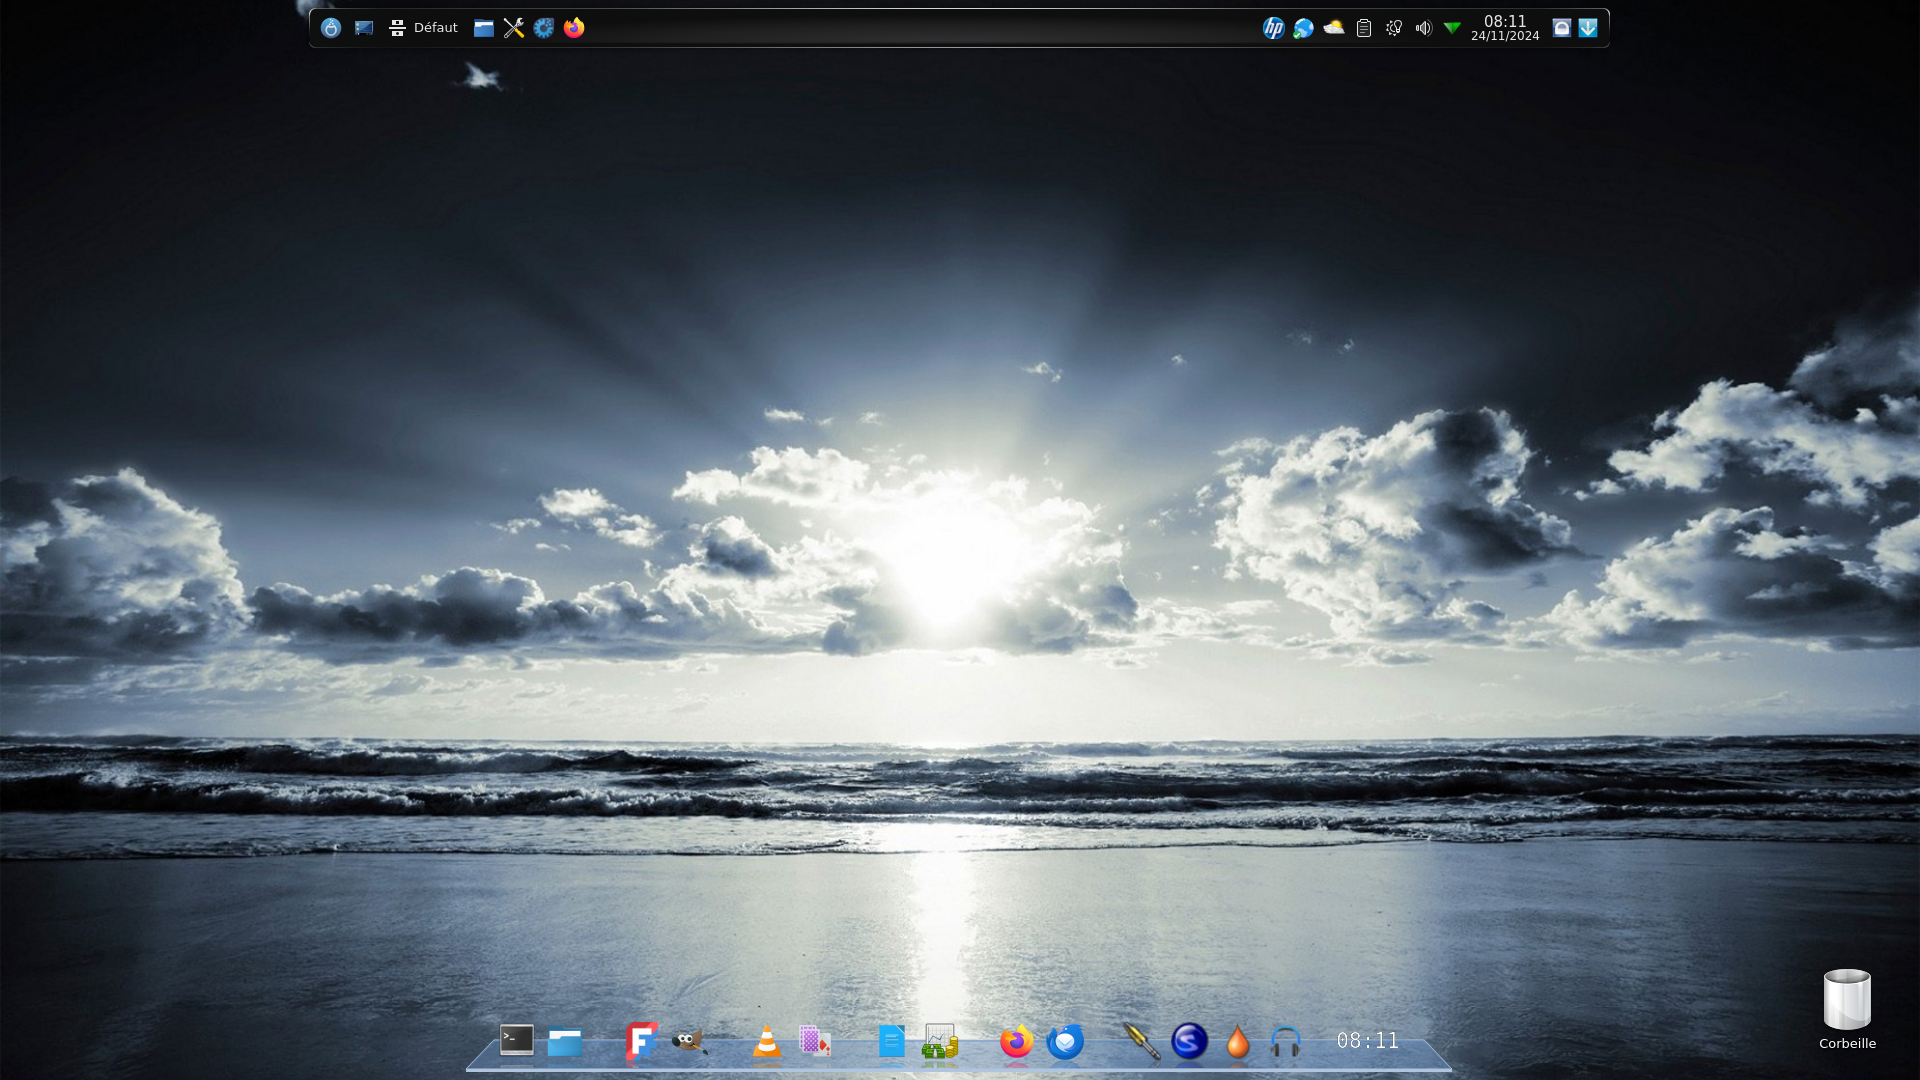
Task: Launch Thunderbird mail from the dock
Action: (1065, 1041)
